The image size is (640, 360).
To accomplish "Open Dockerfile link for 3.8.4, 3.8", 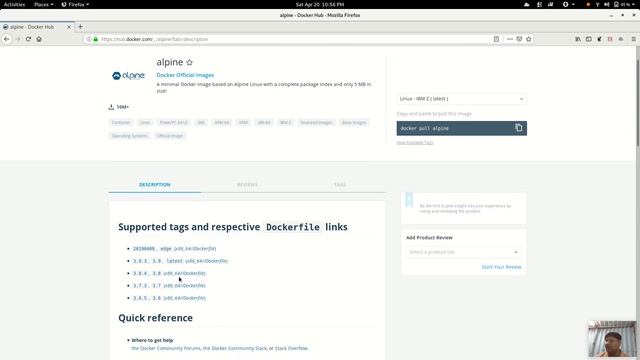I will click(184, 273).
